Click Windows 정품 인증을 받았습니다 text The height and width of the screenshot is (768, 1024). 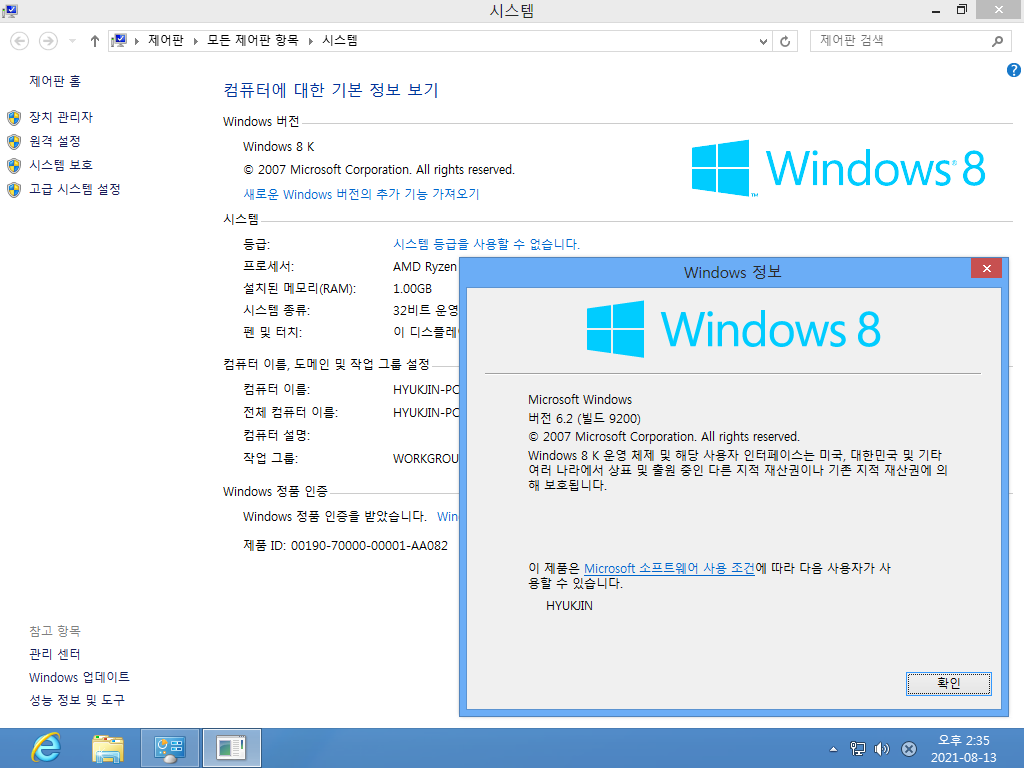point(334,517)
